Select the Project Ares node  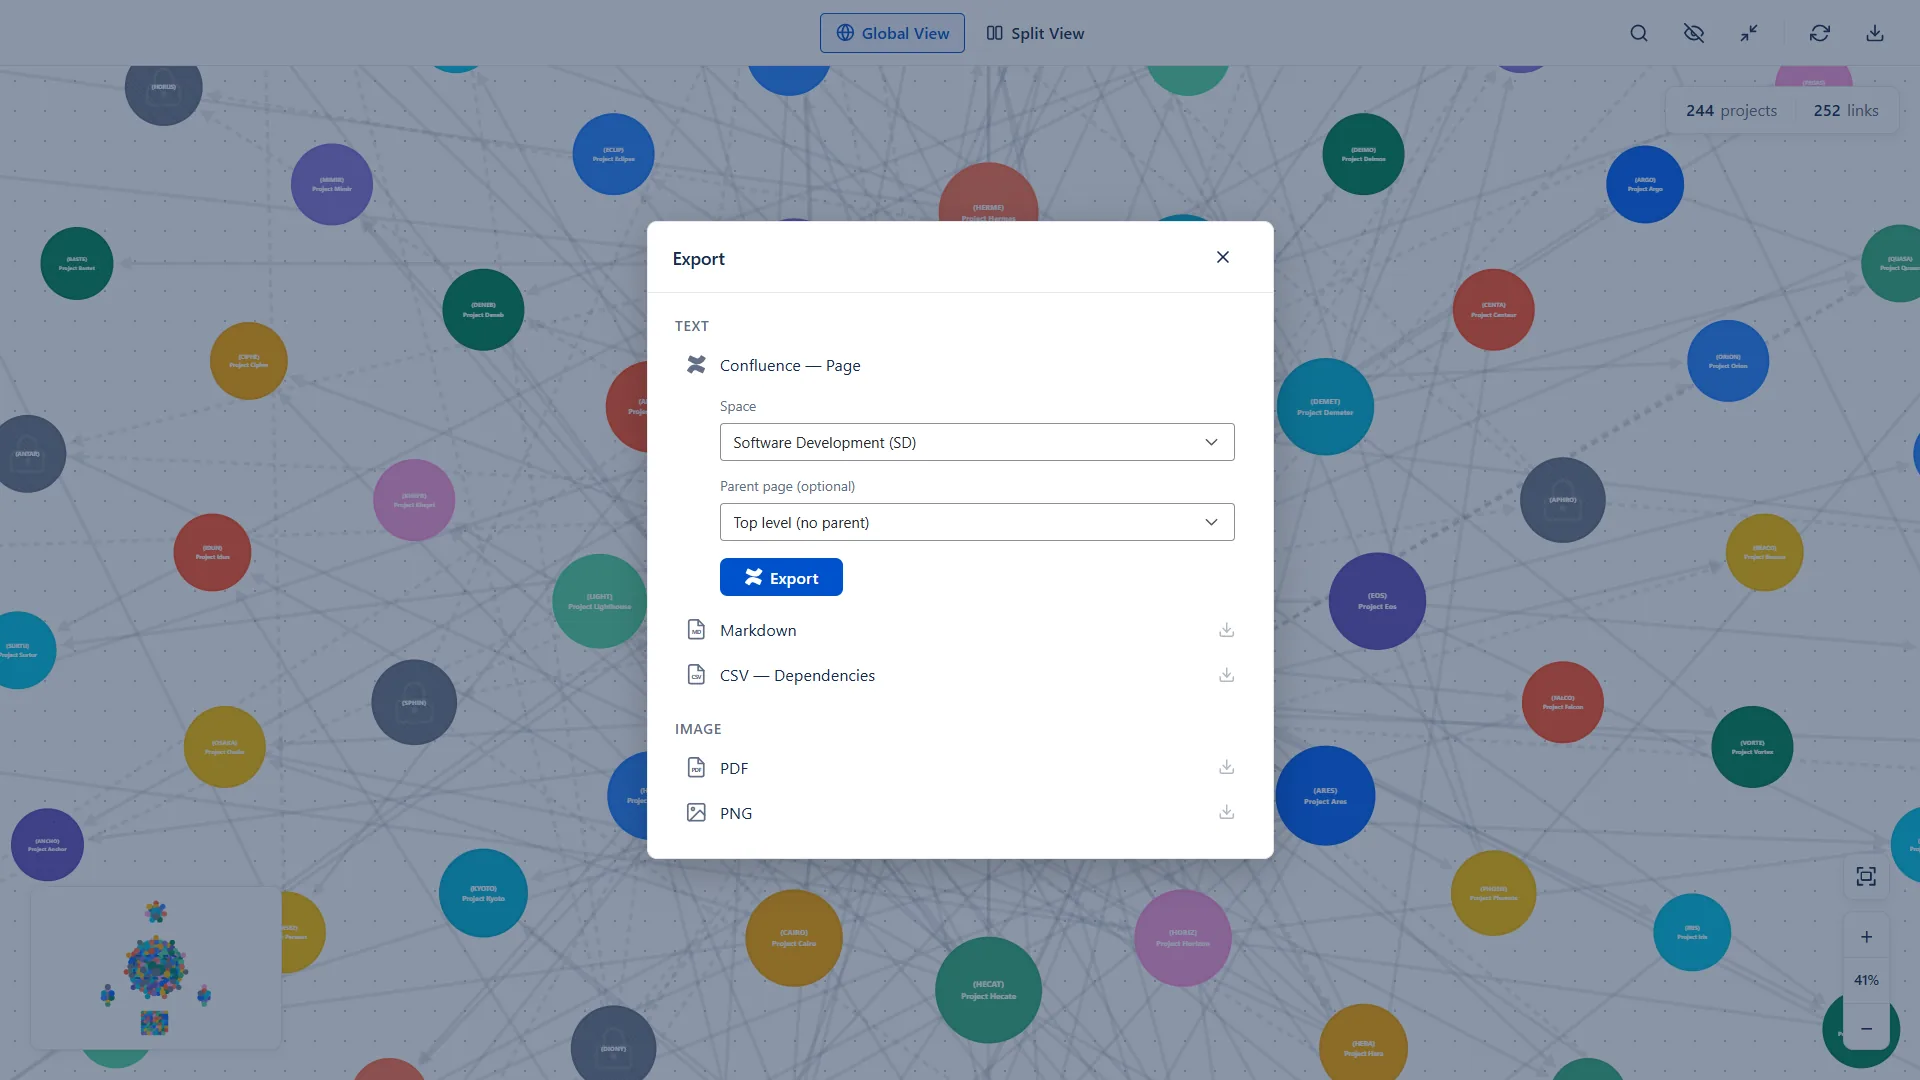1325,796
